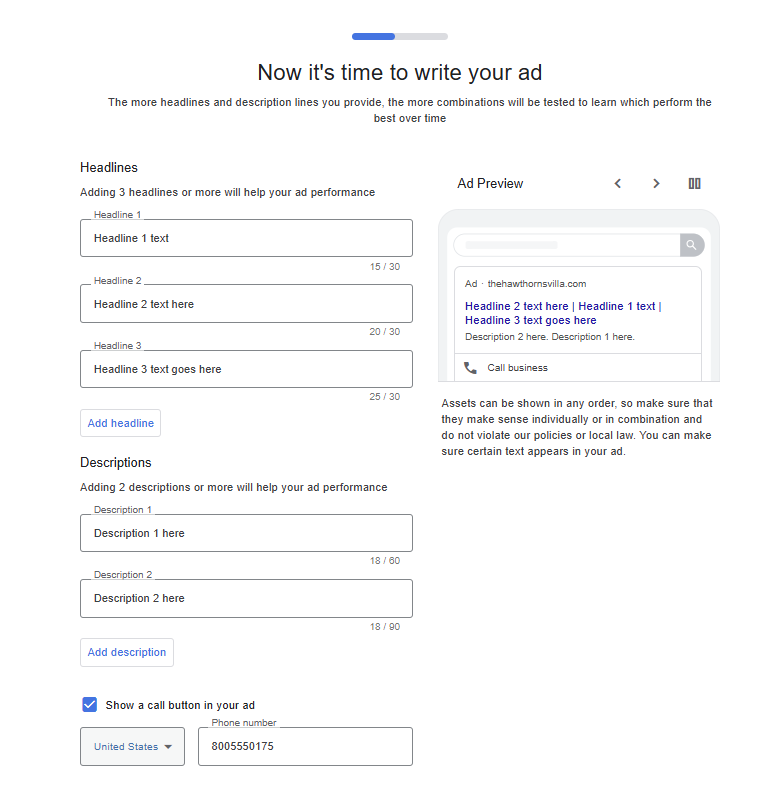
Task: Click the Add headline button
Action: click(x=120, y=423)
